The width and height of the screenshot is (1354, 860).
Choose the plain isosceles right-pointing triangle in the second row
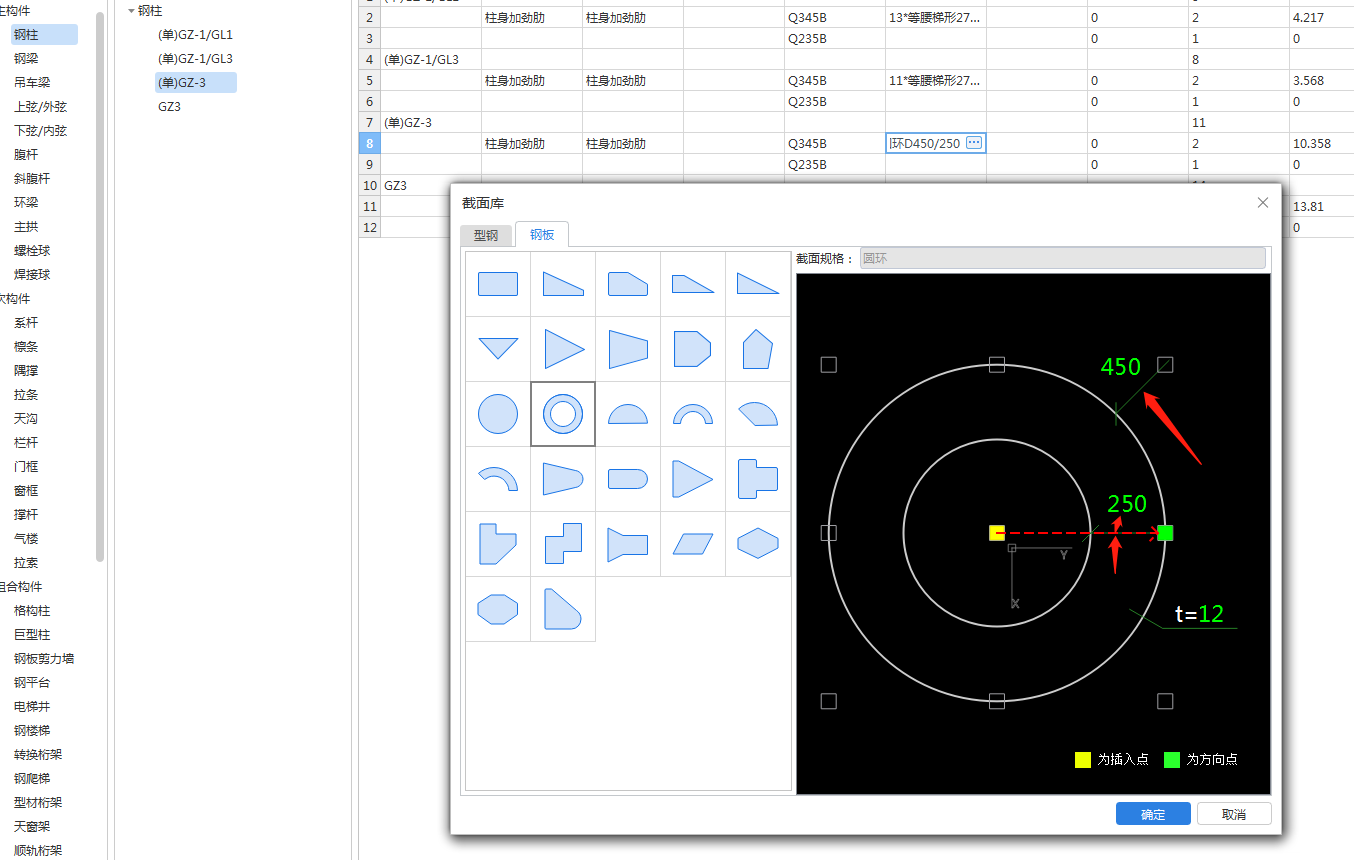(x=563, y=349)
